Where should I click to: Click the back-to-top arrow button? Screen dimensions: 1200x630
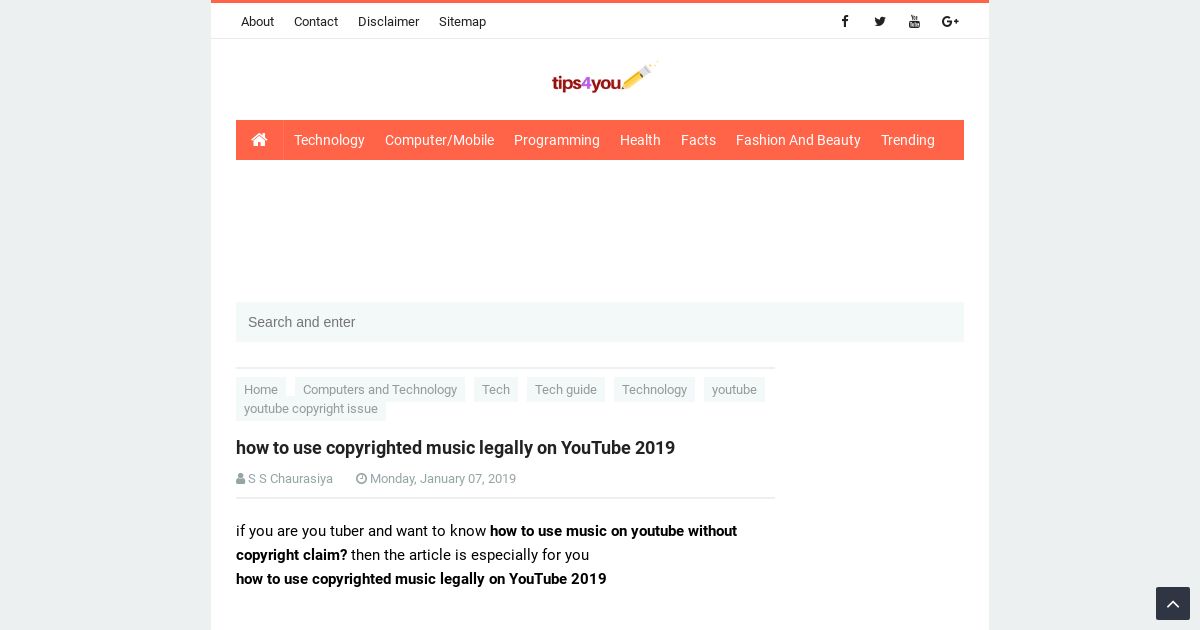coord(1173,604)
